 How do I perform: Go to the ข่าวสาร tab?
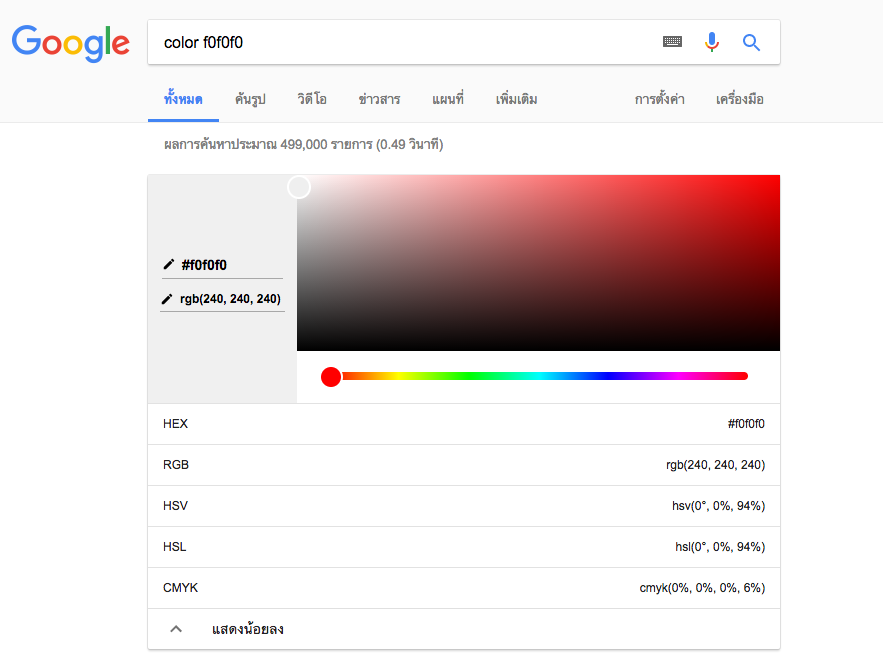point(380,99)
